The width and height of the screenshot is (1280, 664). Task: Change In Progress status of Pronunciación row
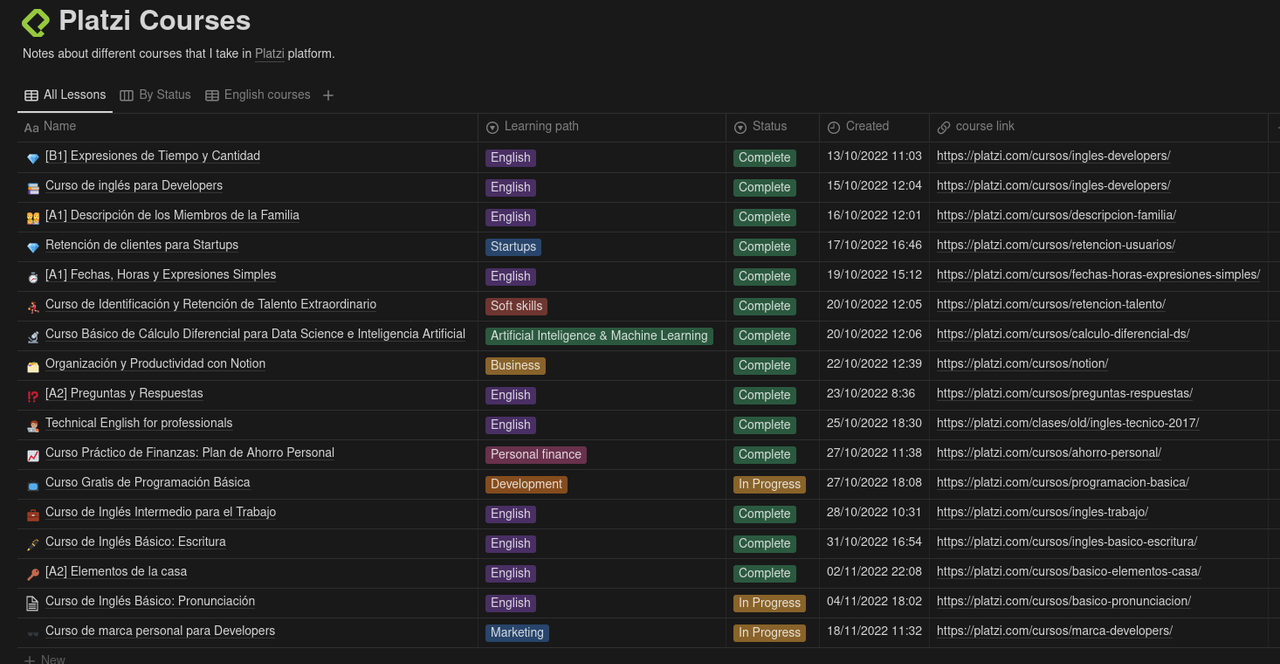[x=769, y=603]
